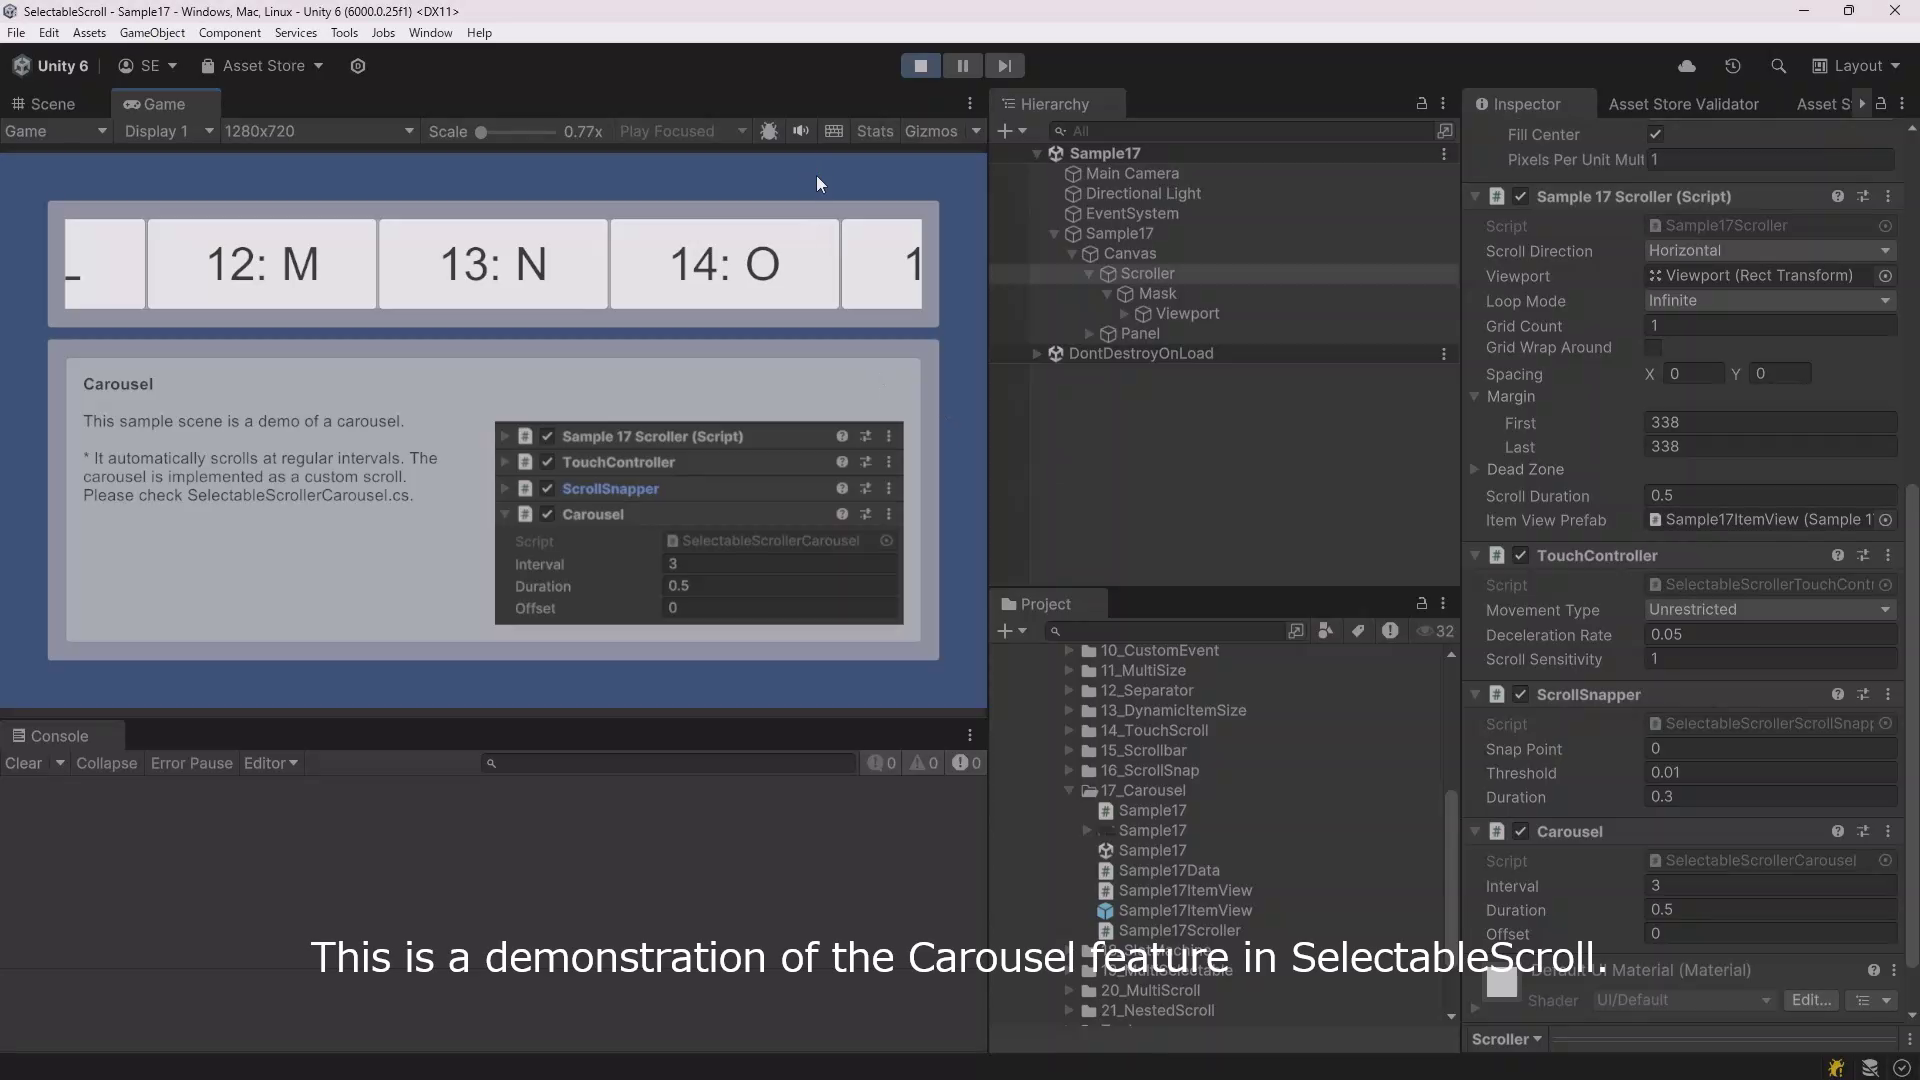
Task: Toggle Stats overlay in Game view
Action: tap(875, 131)
